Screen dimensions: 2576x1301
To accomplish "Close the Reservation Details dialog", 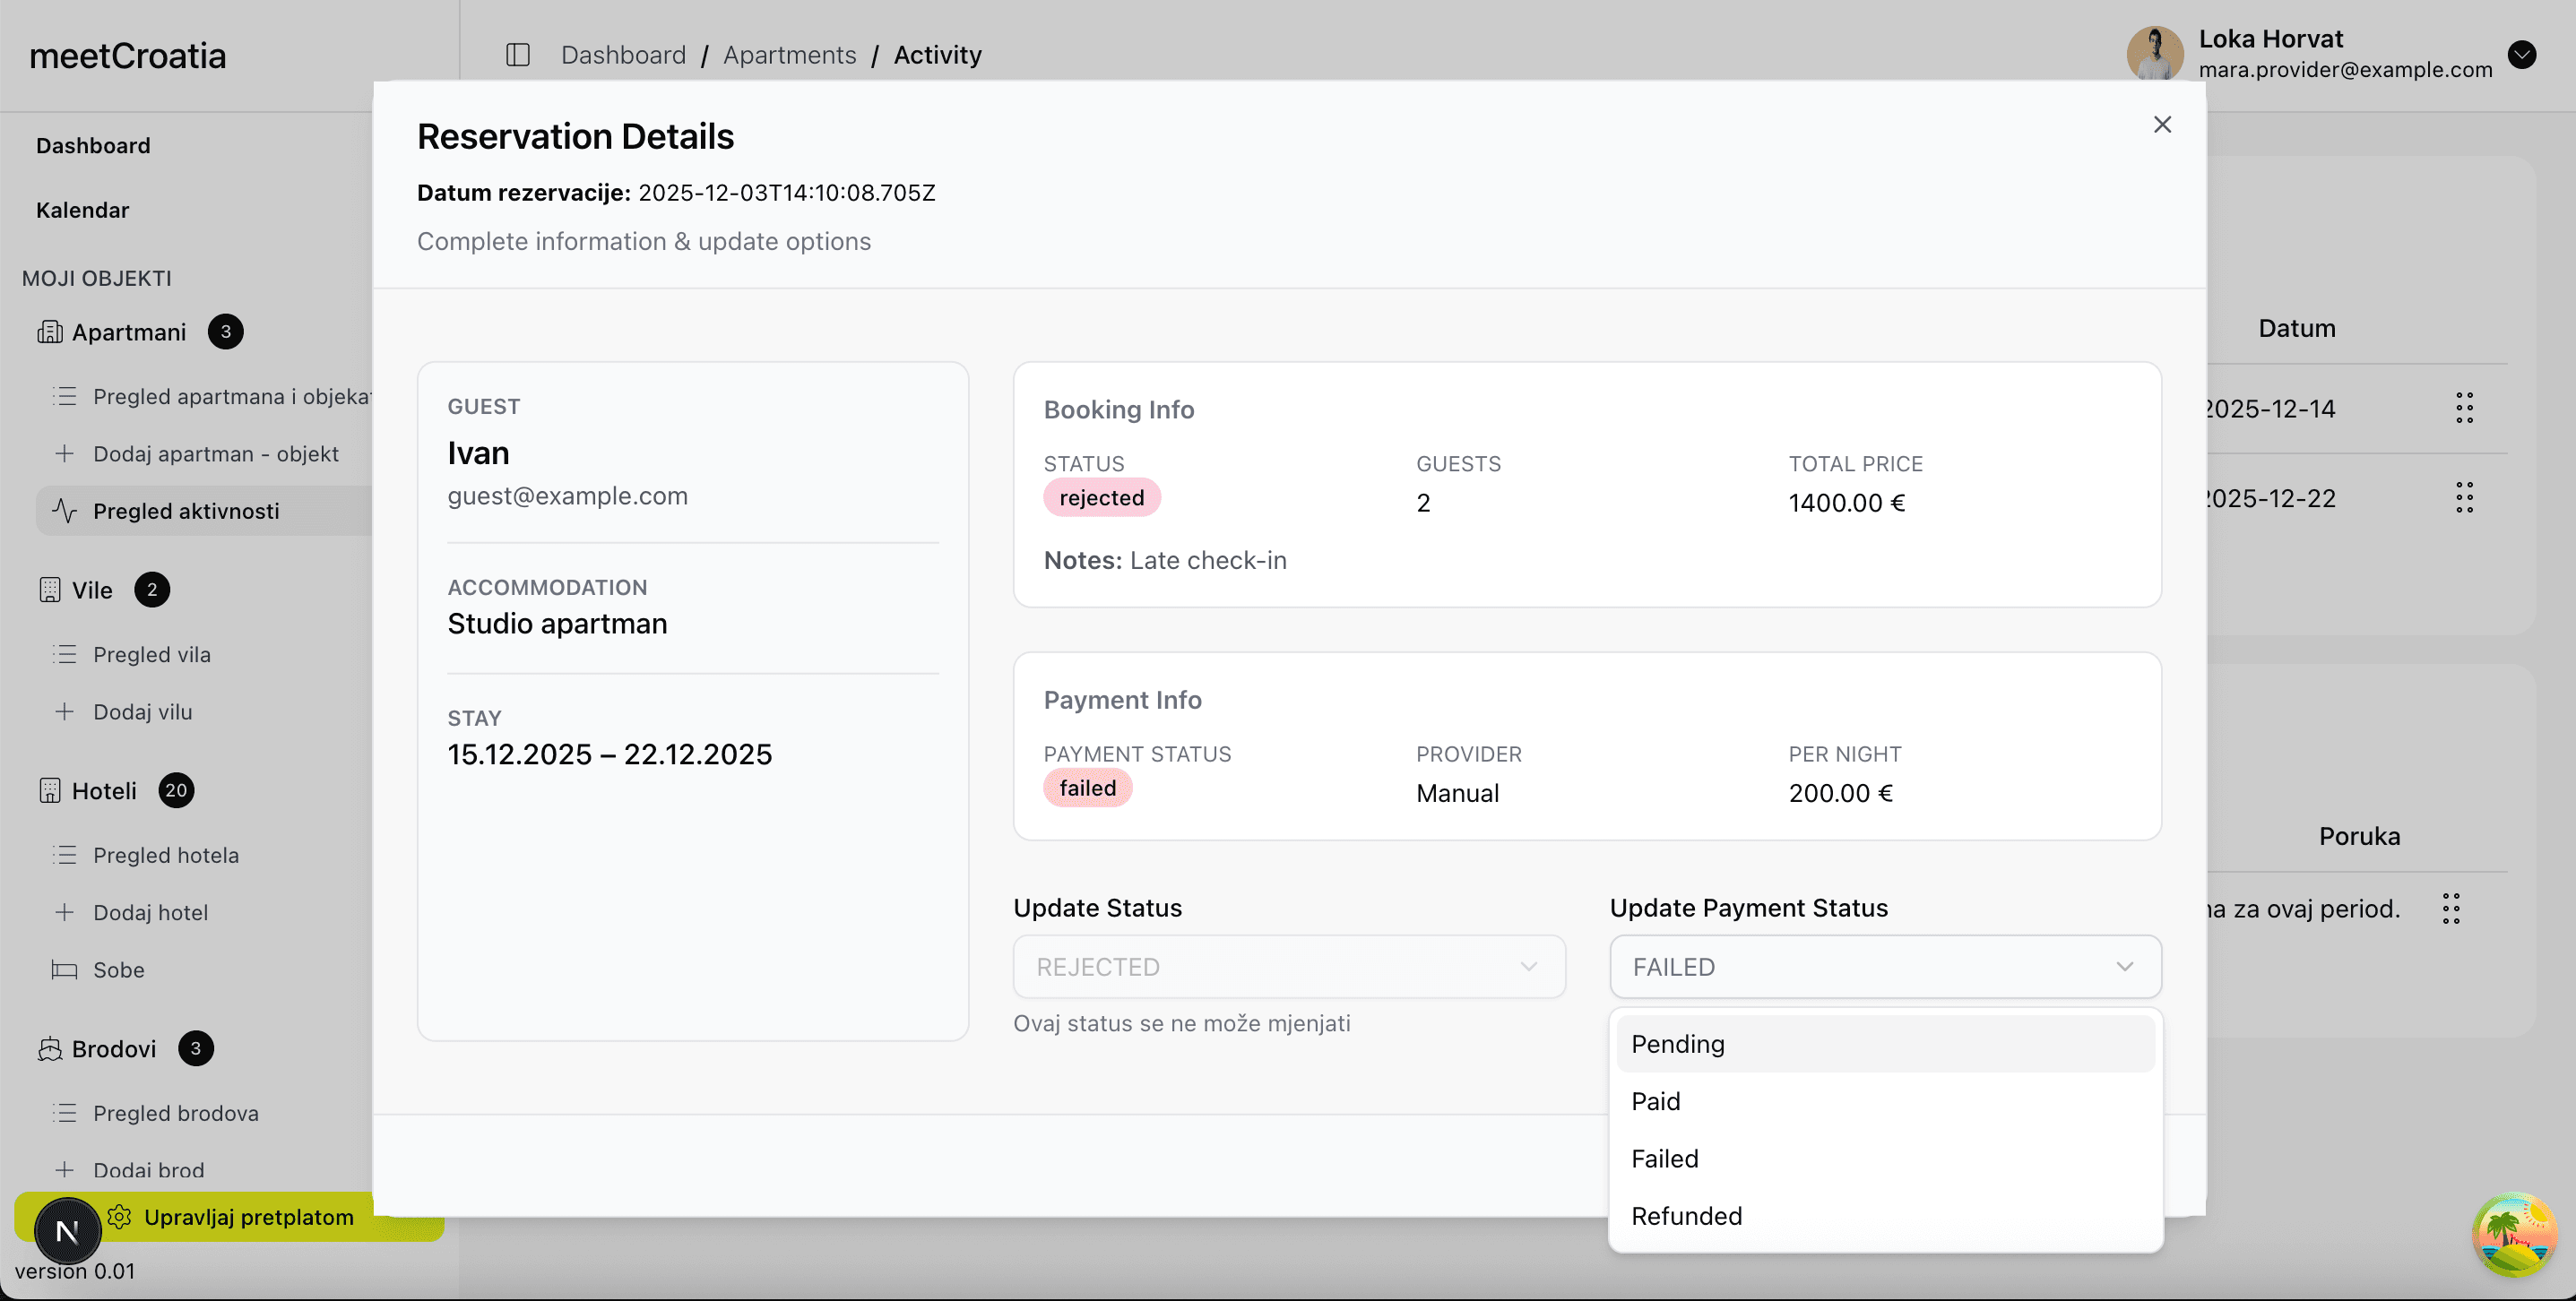I will tap(2162, 124).
